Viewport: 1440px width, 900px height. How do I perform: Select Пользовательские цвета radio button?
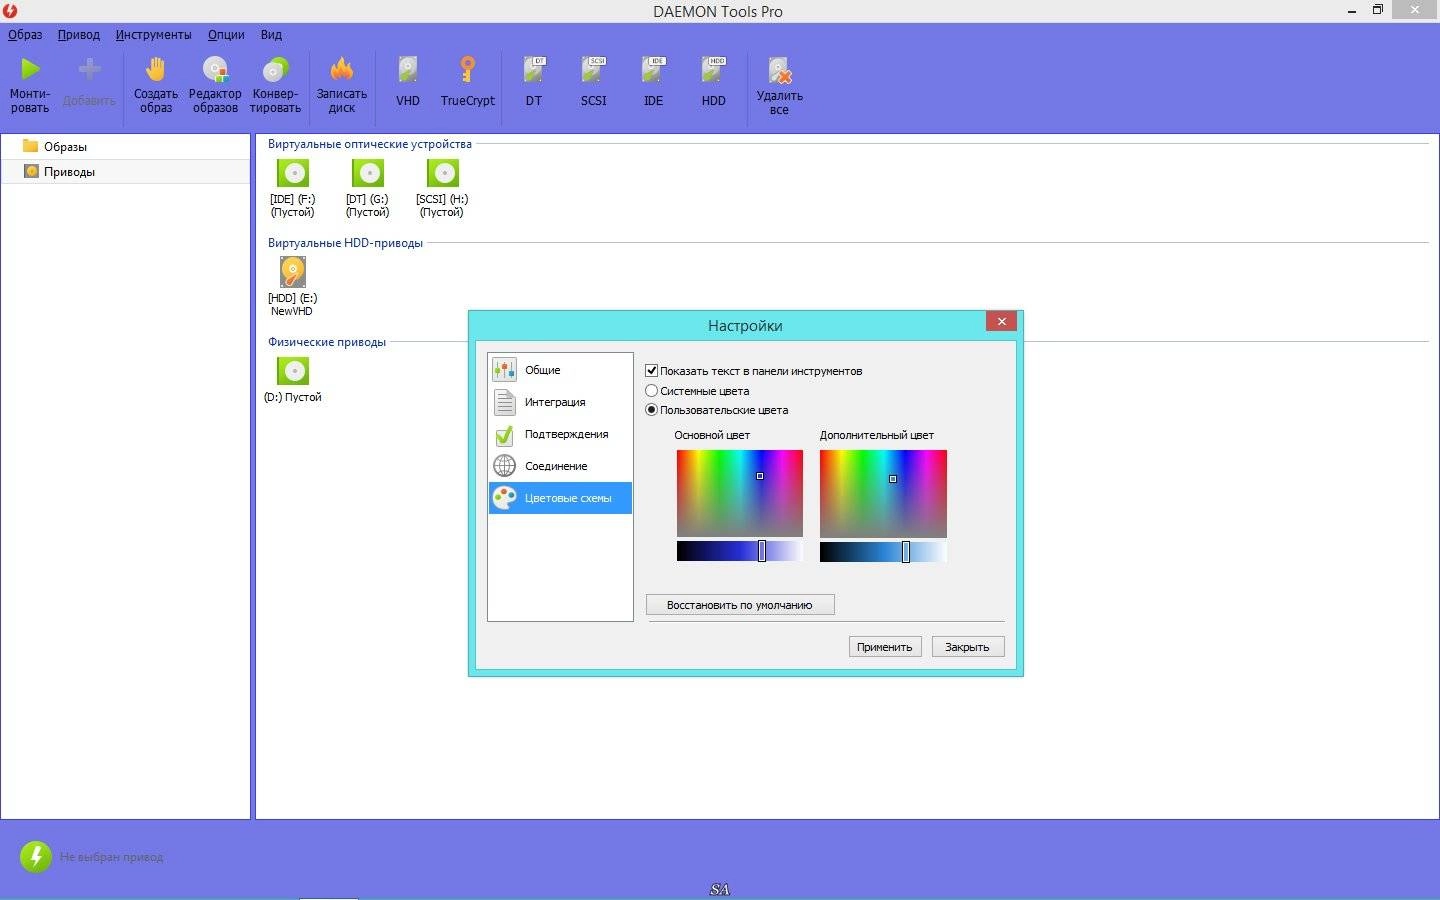tap(652, 410)
